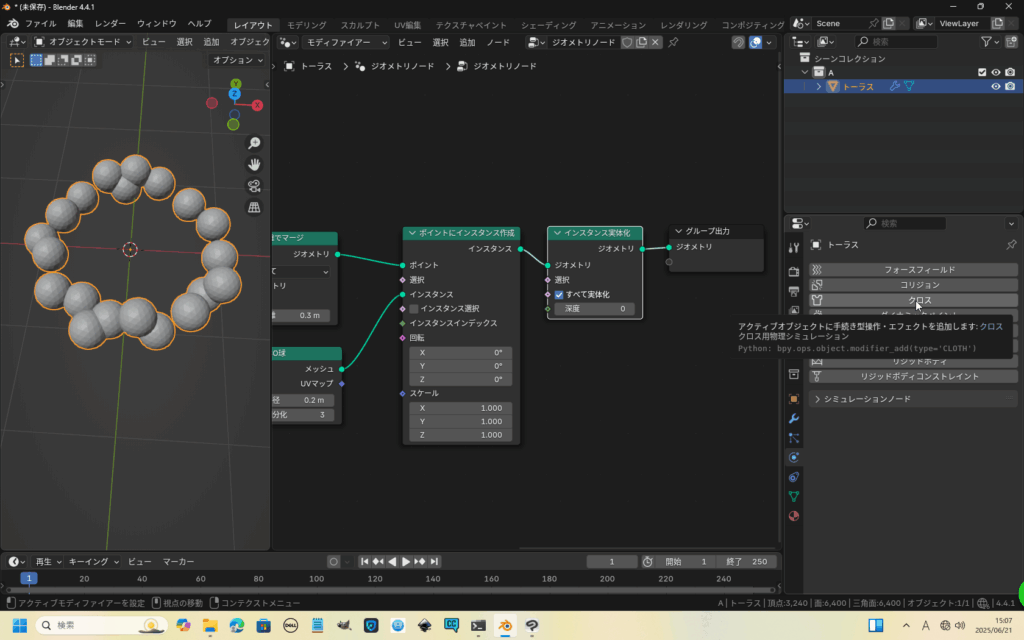The height and width of the screenshot is (640, 1024).
Task: Select the tweak select tool icon
Action: click(17, 60)
